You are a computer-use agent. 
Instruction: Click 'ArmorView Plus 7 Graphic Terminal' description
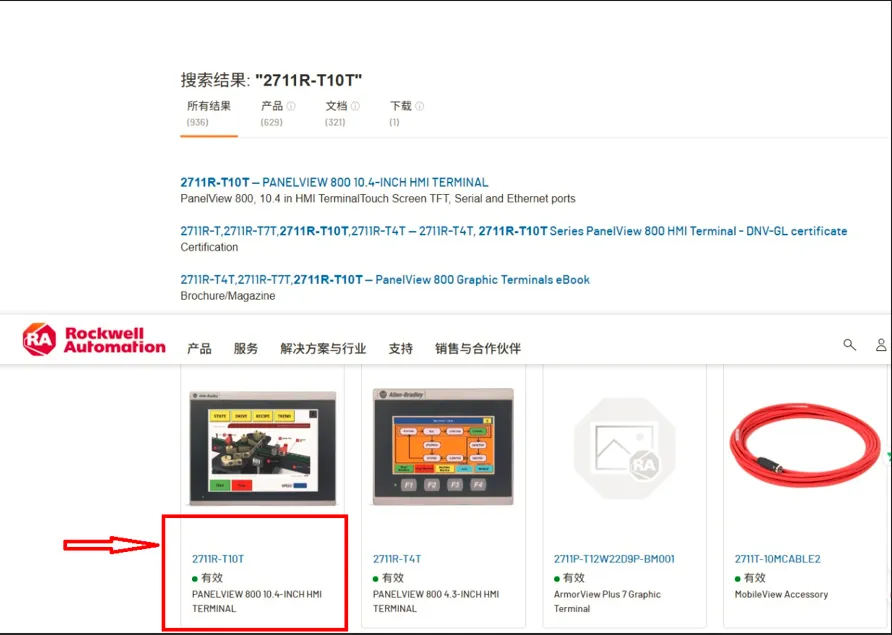pyautogui.click(x=607, y=601)
